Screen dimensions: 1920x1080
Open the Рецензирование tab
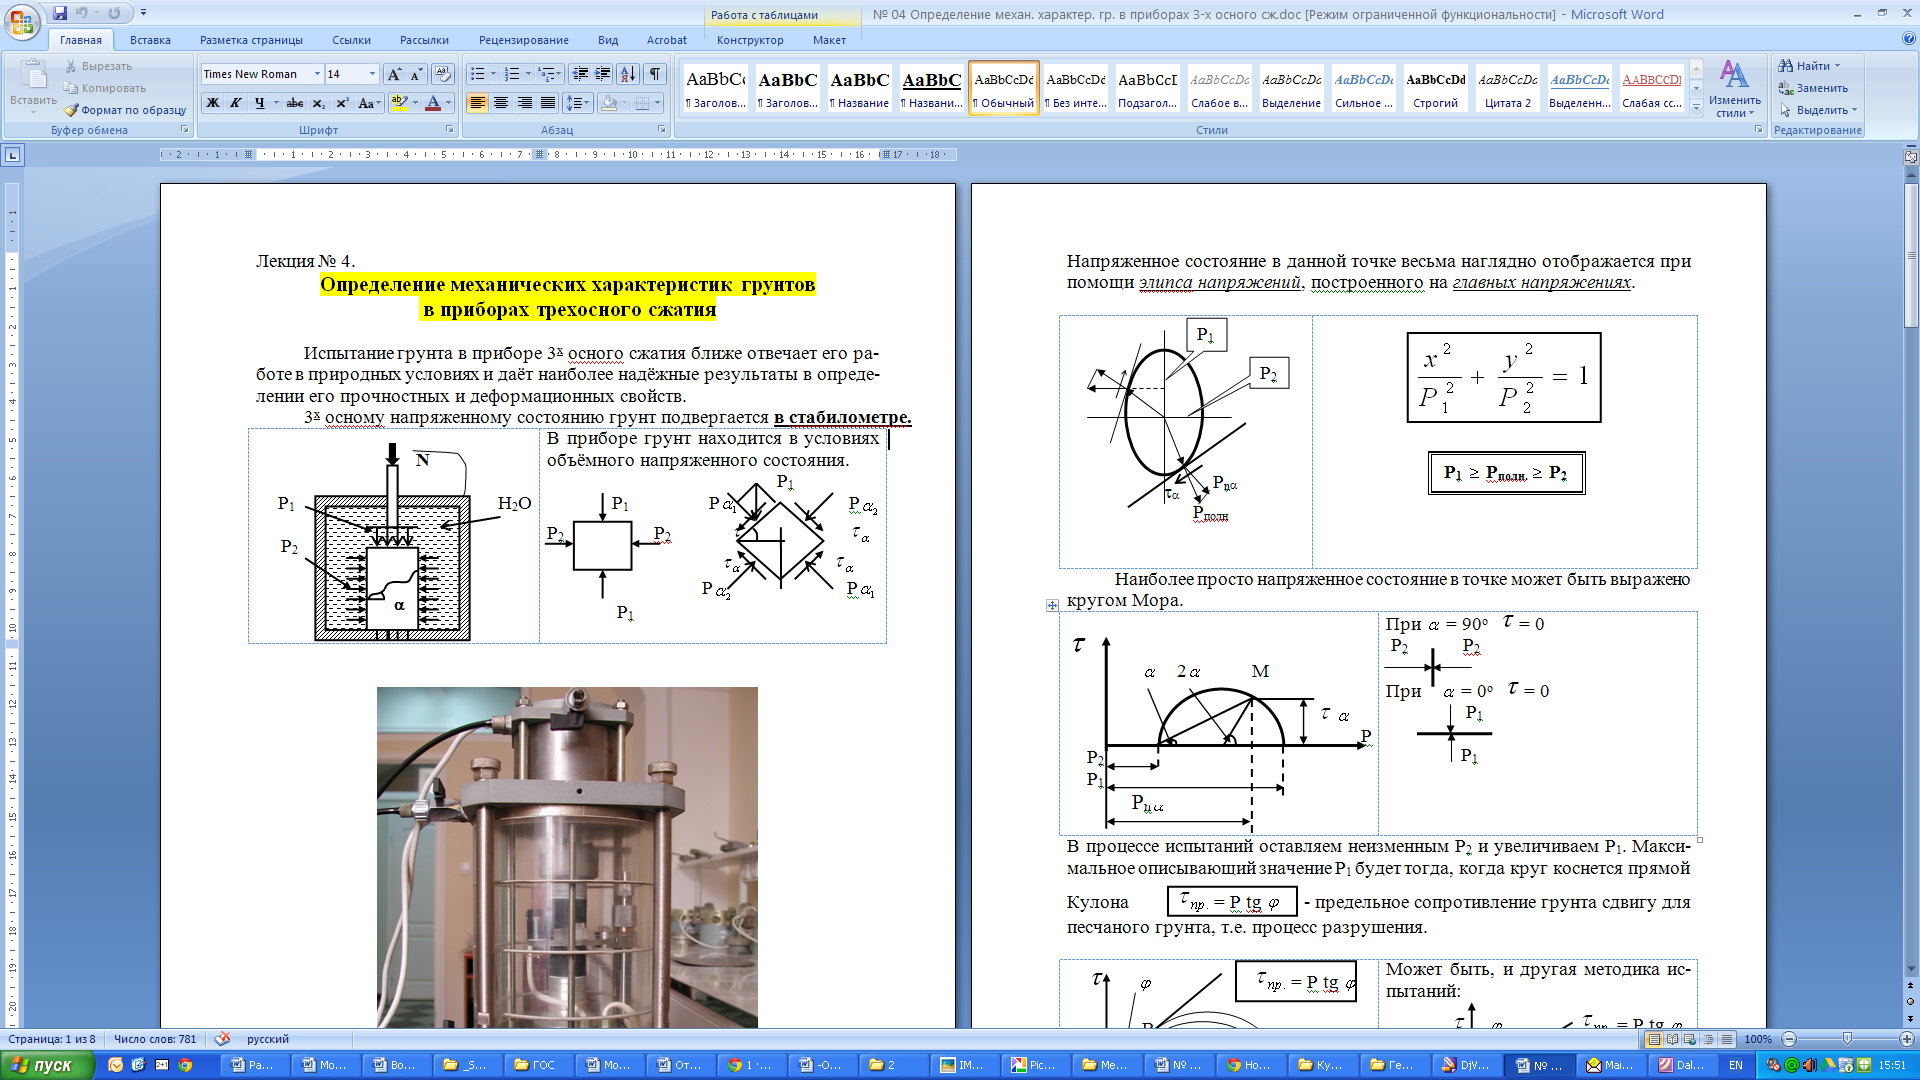[523, 40]
